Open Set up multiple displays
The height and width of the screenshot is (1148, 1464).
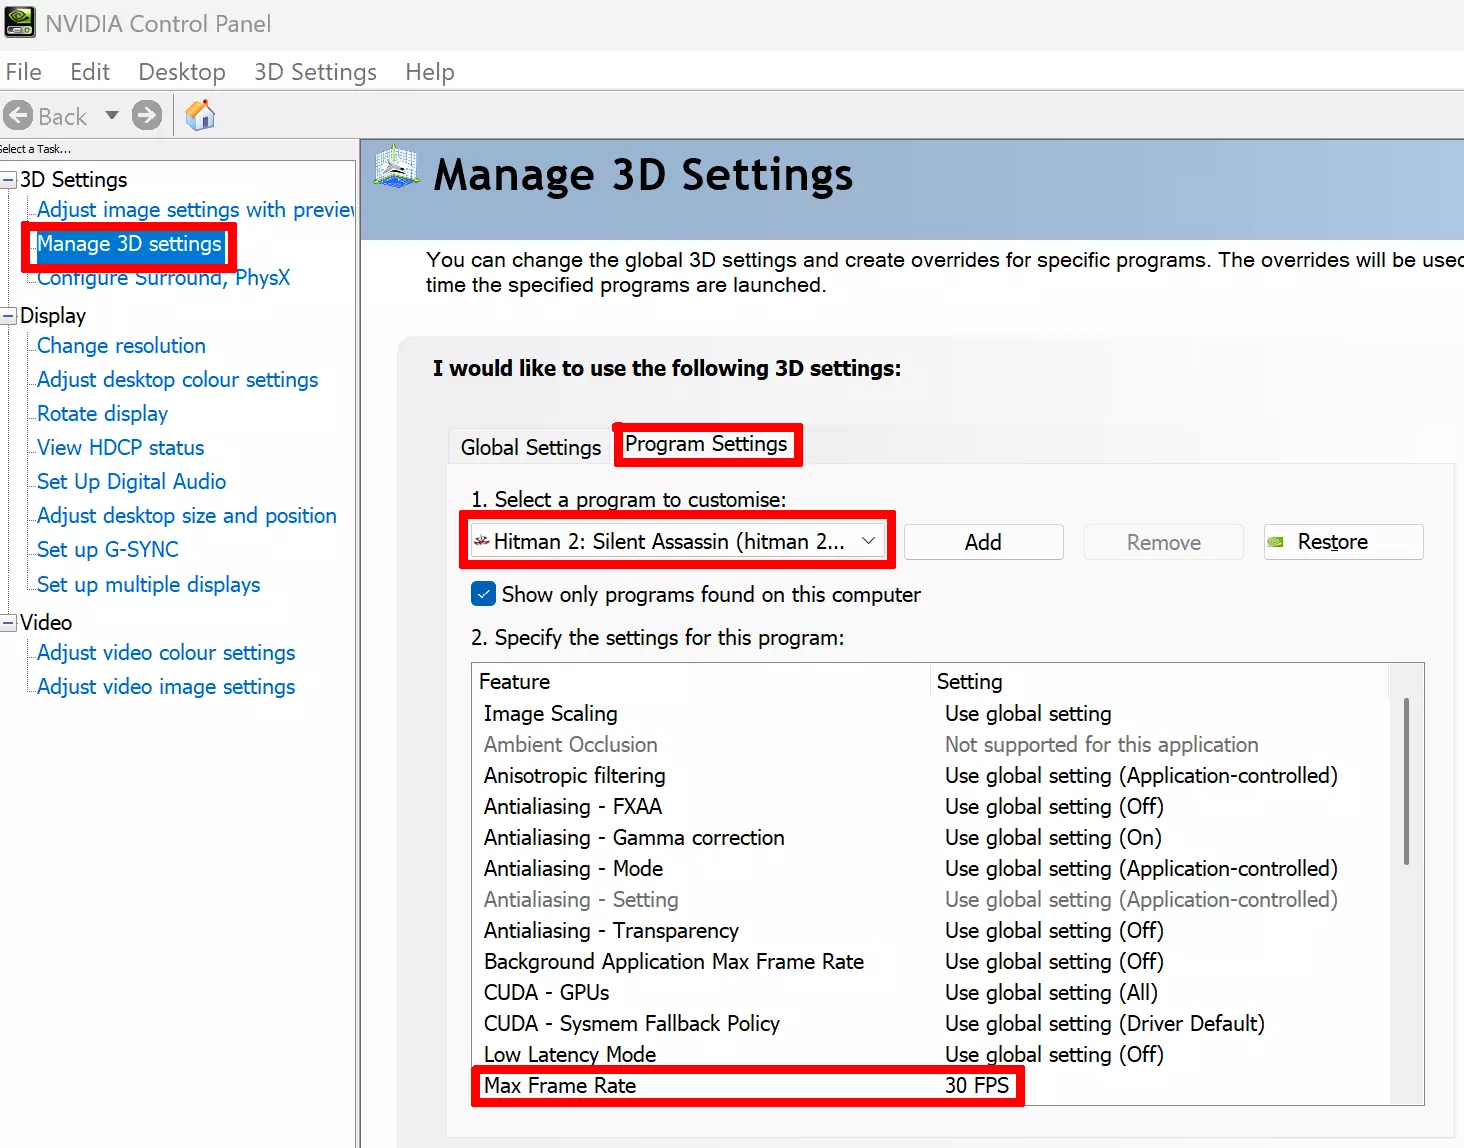coord(148,585)
